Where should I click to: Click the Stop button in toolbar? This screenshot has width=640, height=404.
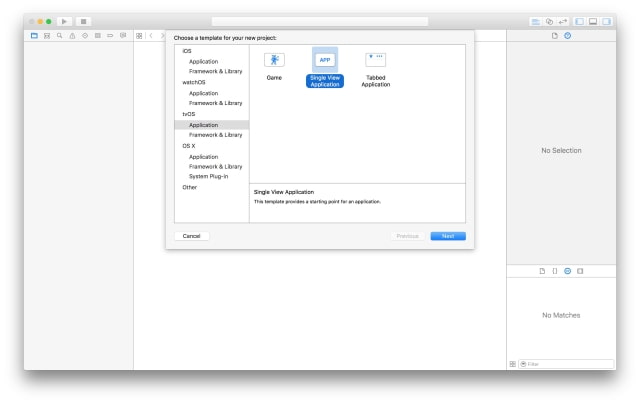pos(83,21)
